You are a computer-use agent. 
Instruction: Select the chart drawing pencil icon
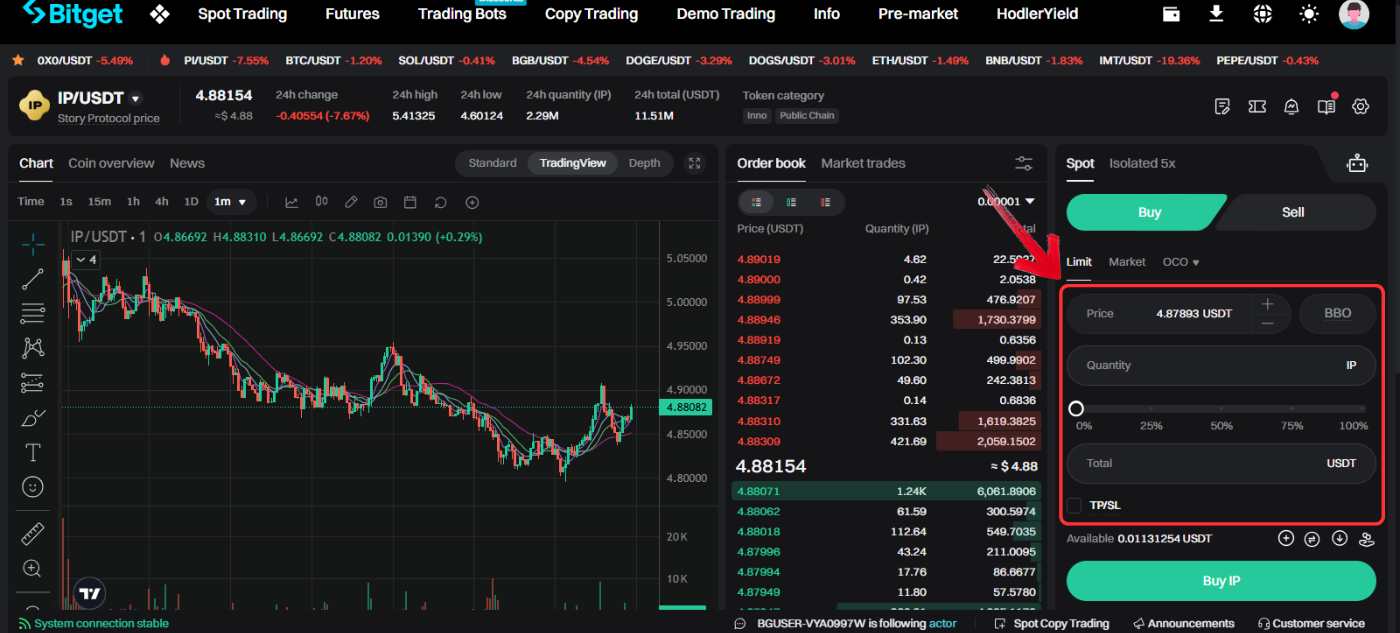pos(351,202)
